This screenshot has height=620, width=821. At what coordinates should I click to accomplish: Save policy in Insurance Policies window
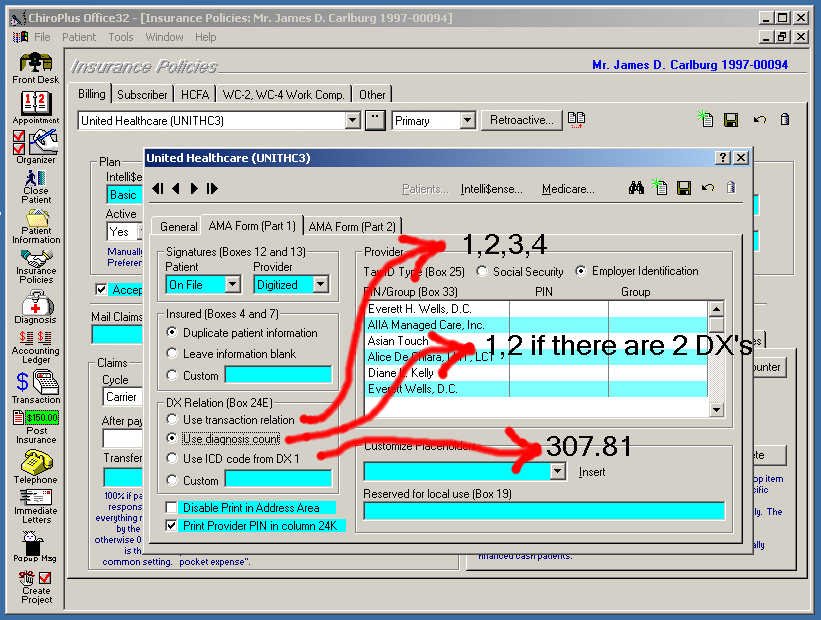click(731, 120)
